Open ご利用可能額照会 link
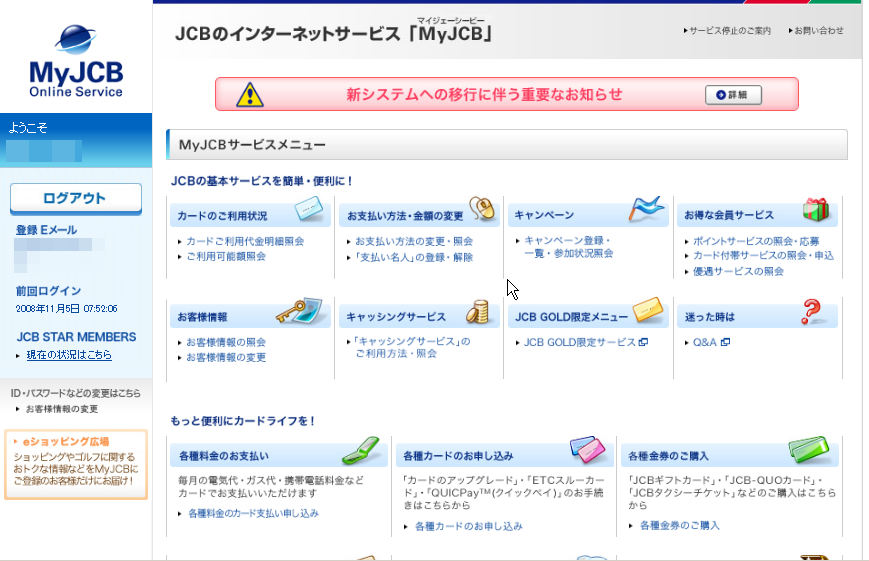 pyautogui.click(x=226, y=257)
